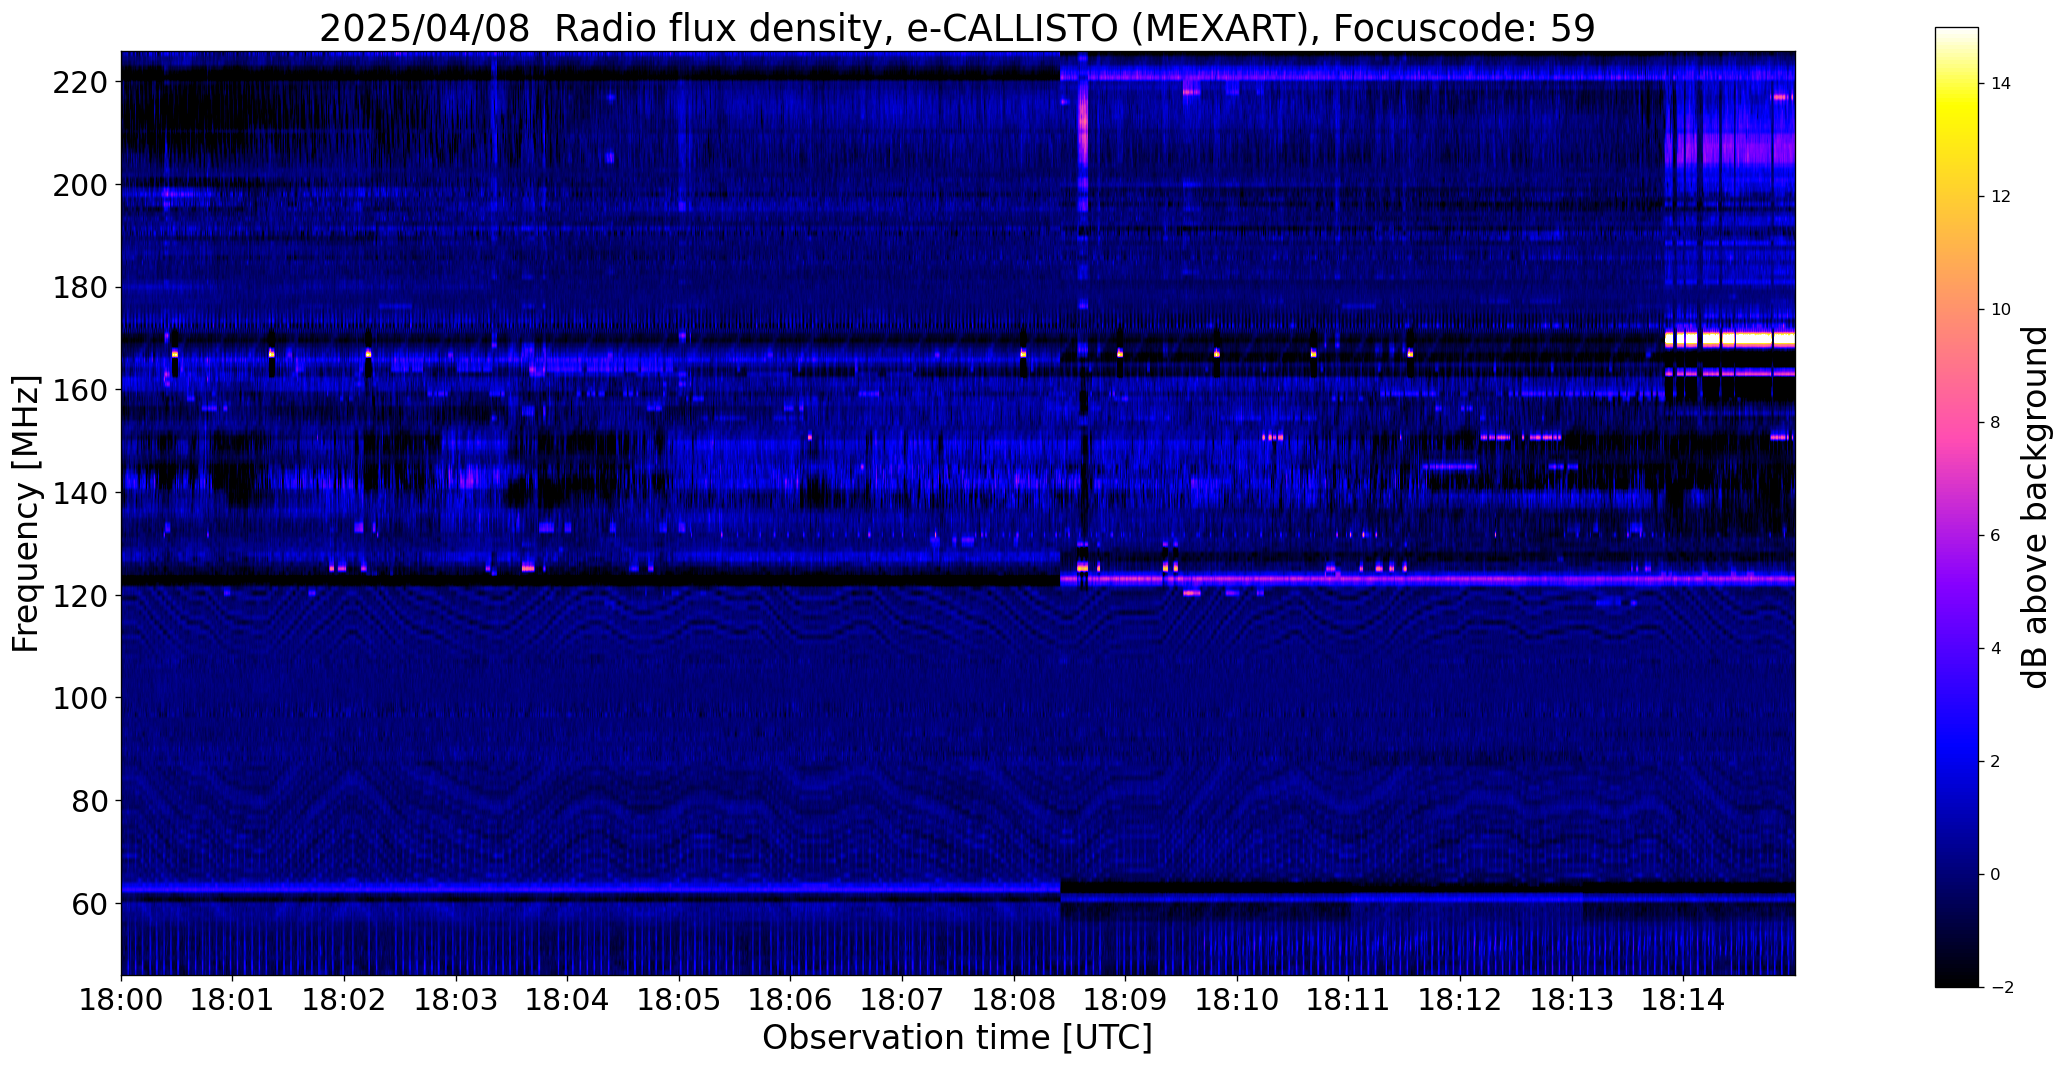
Task: Click the colorbar tick label 10
Action: pyautogui.click(x=2001, y=310)
